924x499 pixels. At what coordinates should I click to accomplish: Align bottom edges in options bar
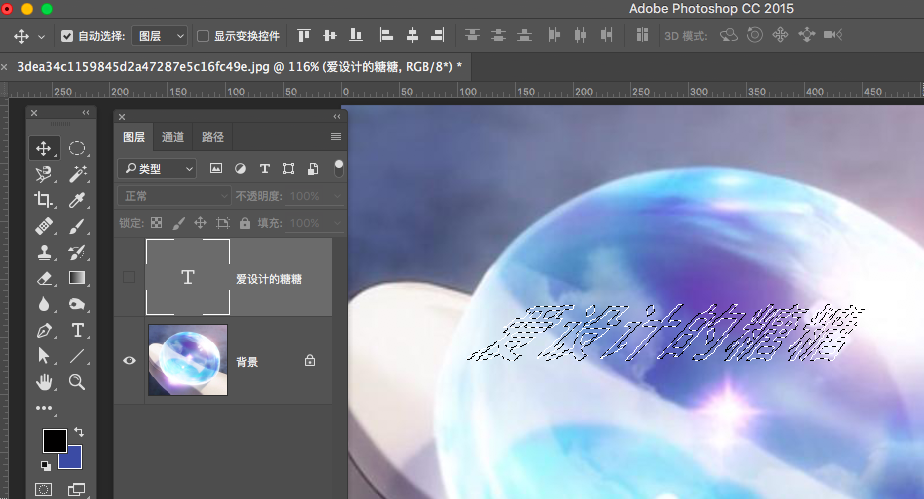coord(356,35)
